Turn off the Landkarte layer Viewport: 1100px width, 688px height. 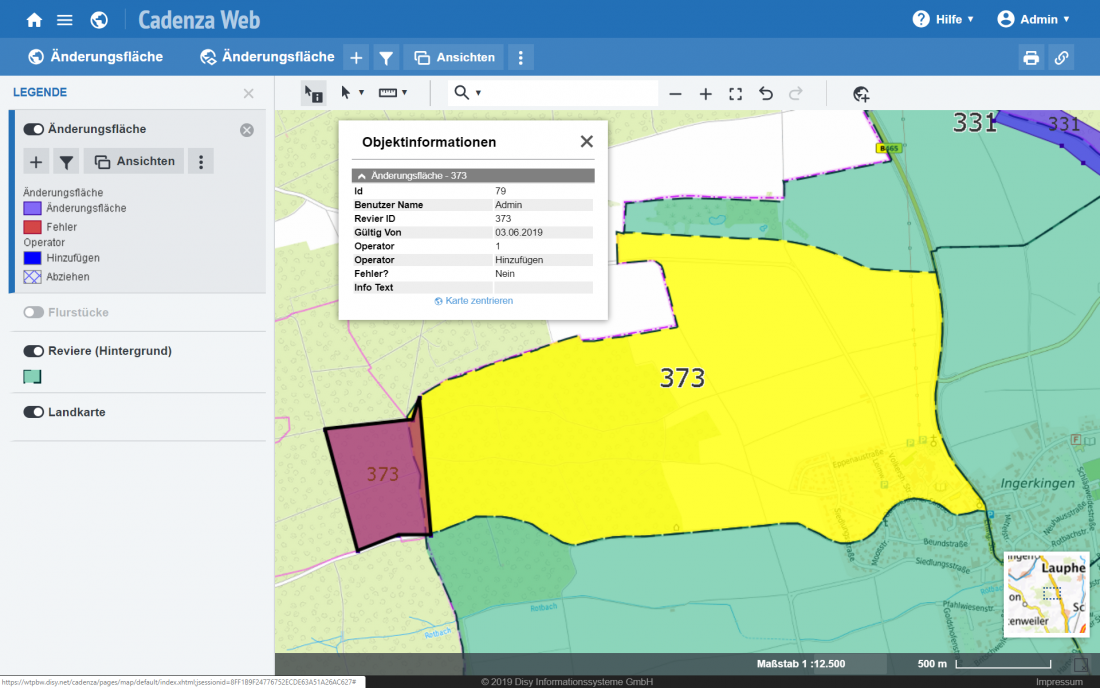click(x=34, y=412)
